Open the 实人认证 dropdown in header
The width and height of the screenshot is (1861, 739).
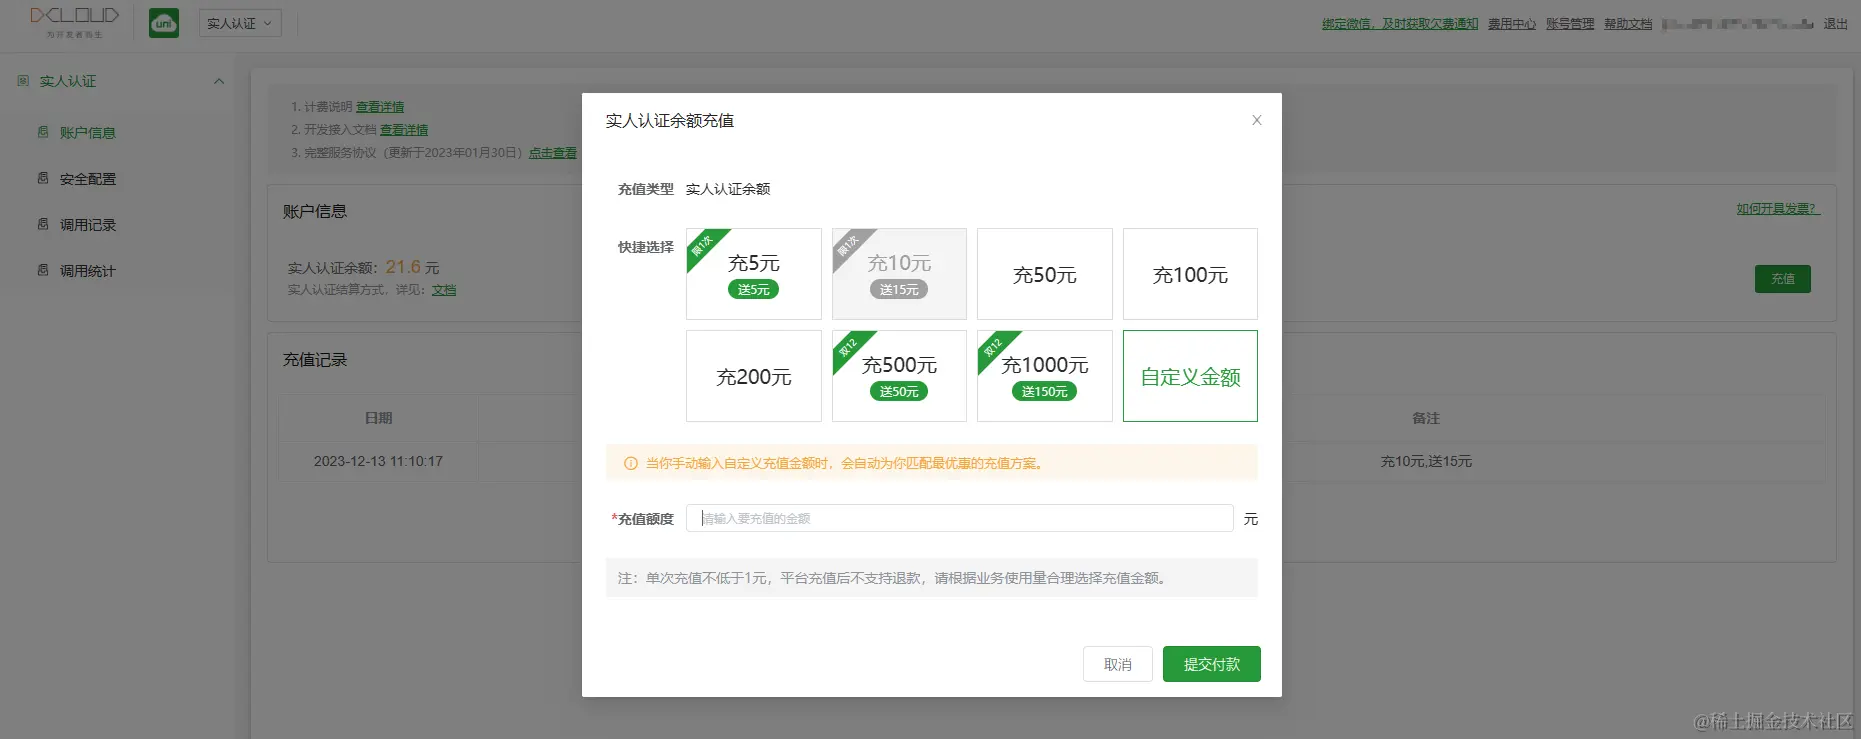point(240,23)
